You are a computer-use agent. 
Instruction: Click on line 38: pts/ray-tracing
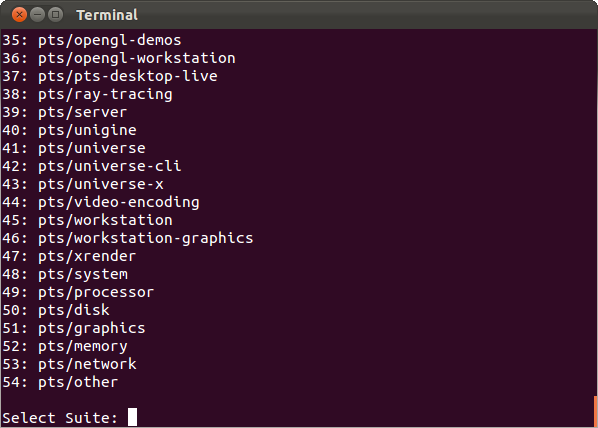pyautogui.click(x=87, y=94)
